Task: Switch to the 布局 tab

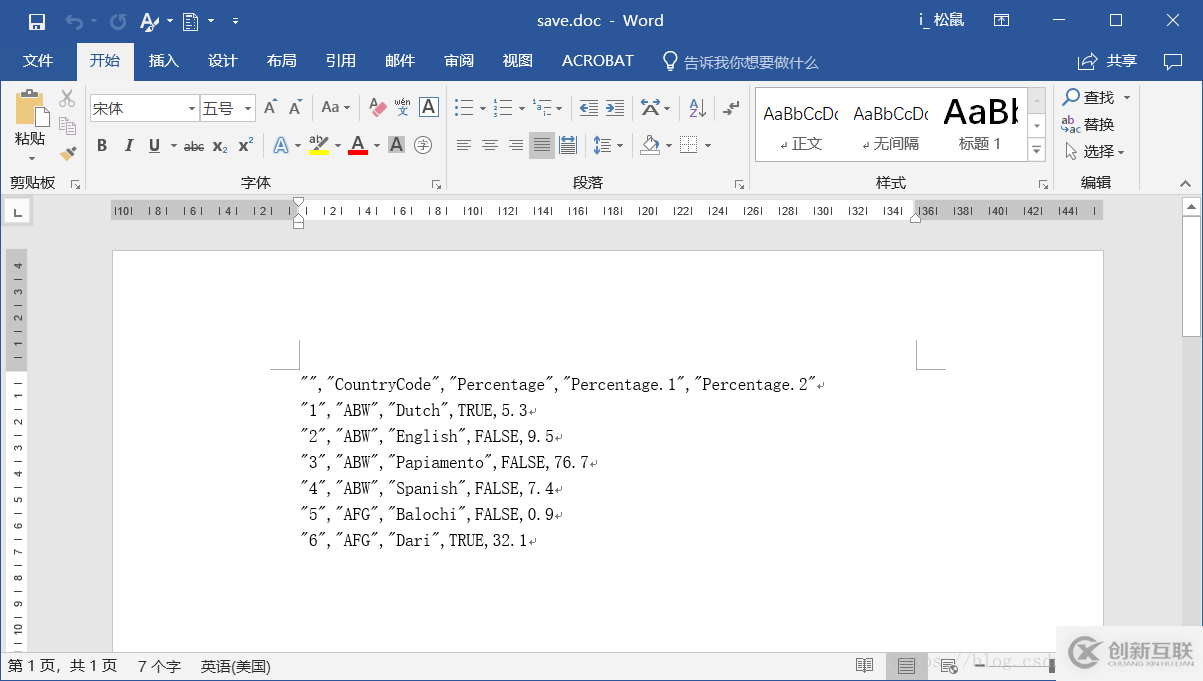Action: (x=282, y=61)
